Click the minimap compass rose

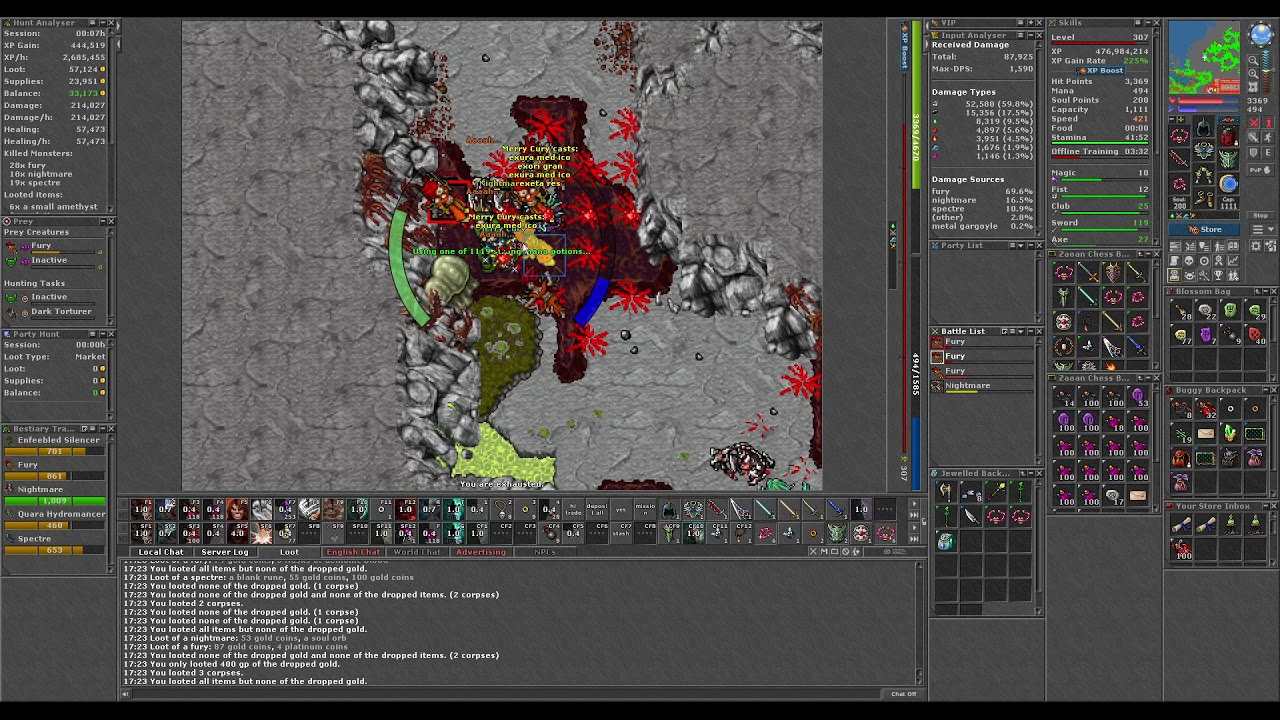pyautogui.click(x=1261, y=34)
